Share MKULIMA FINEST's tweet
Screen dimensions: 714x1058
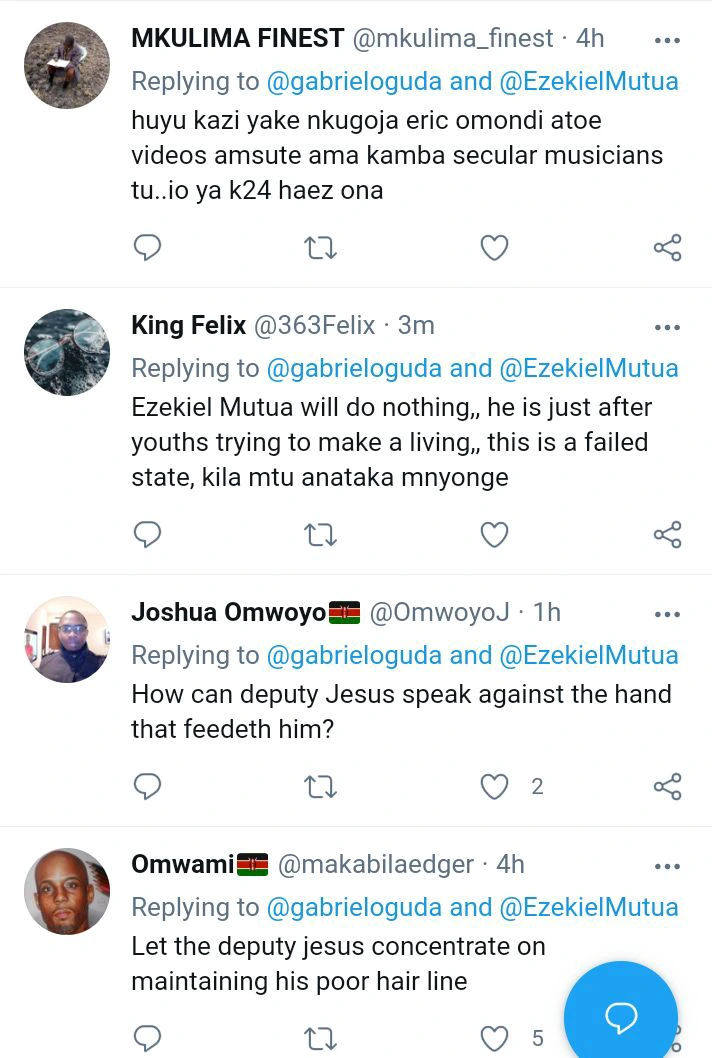pyautogui.click(x=667, y=247)
